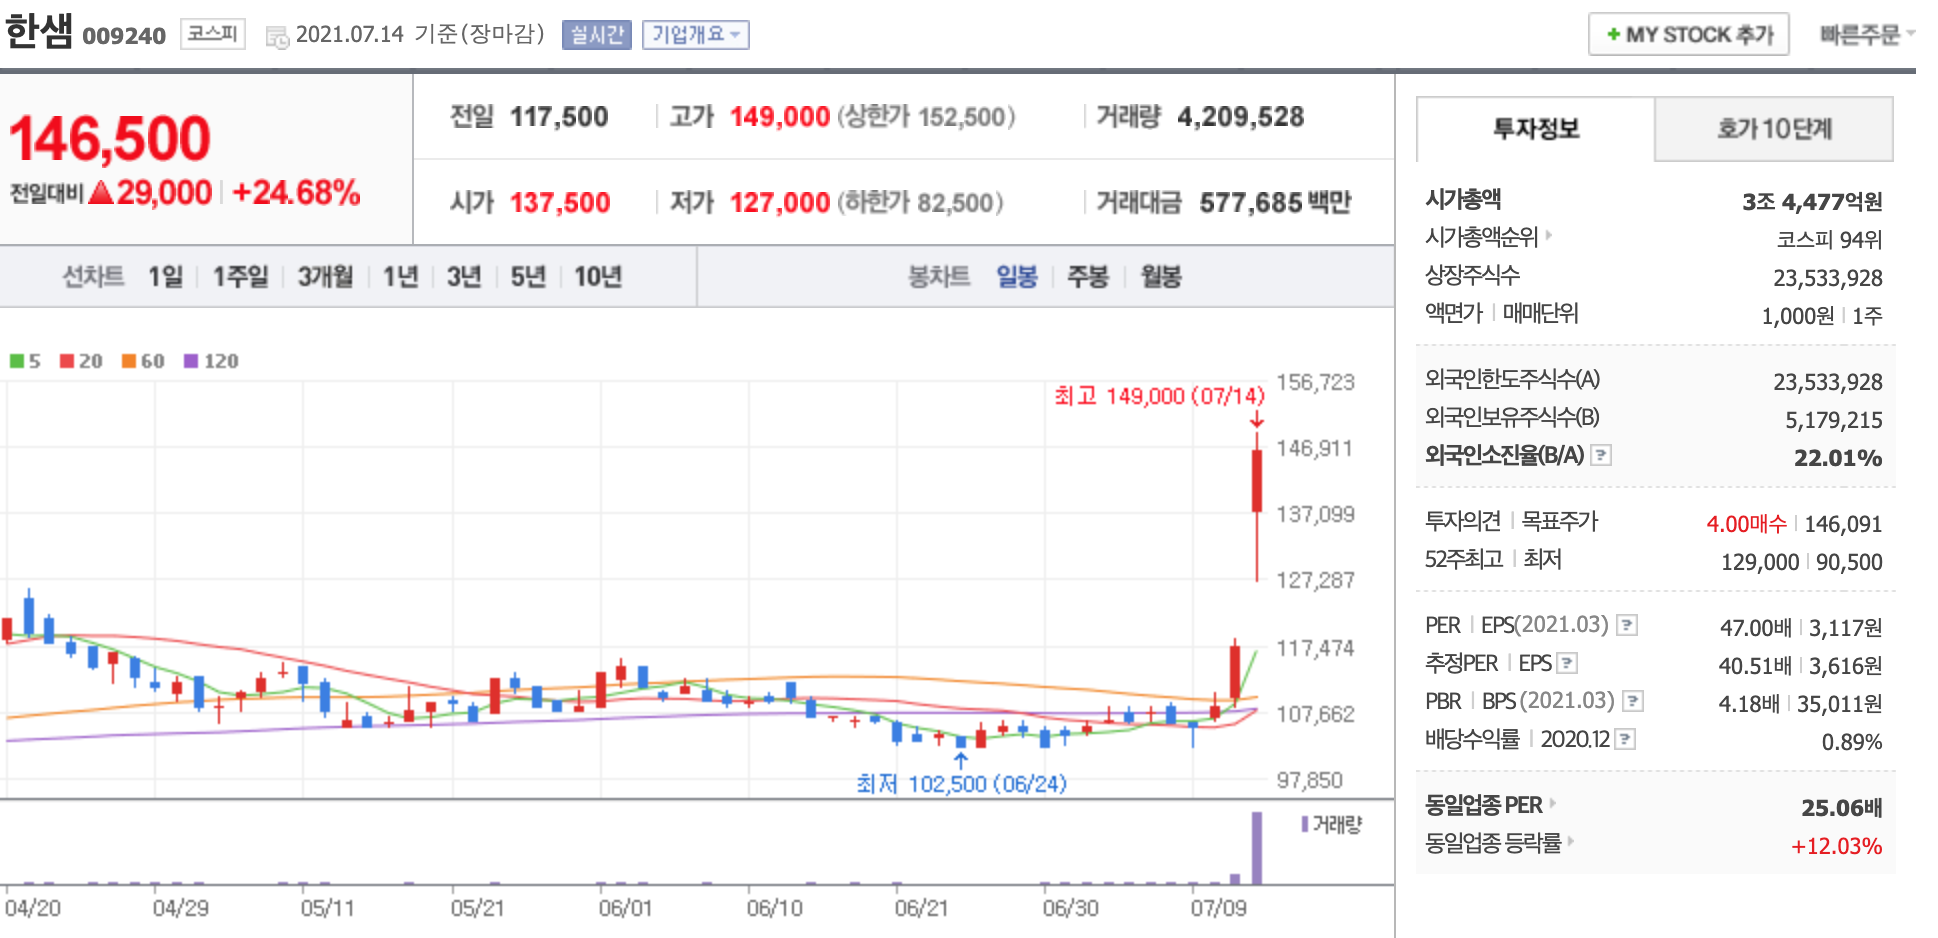
Task: Click the purple 120-day moving average legend
Action: tap(211, 361)
